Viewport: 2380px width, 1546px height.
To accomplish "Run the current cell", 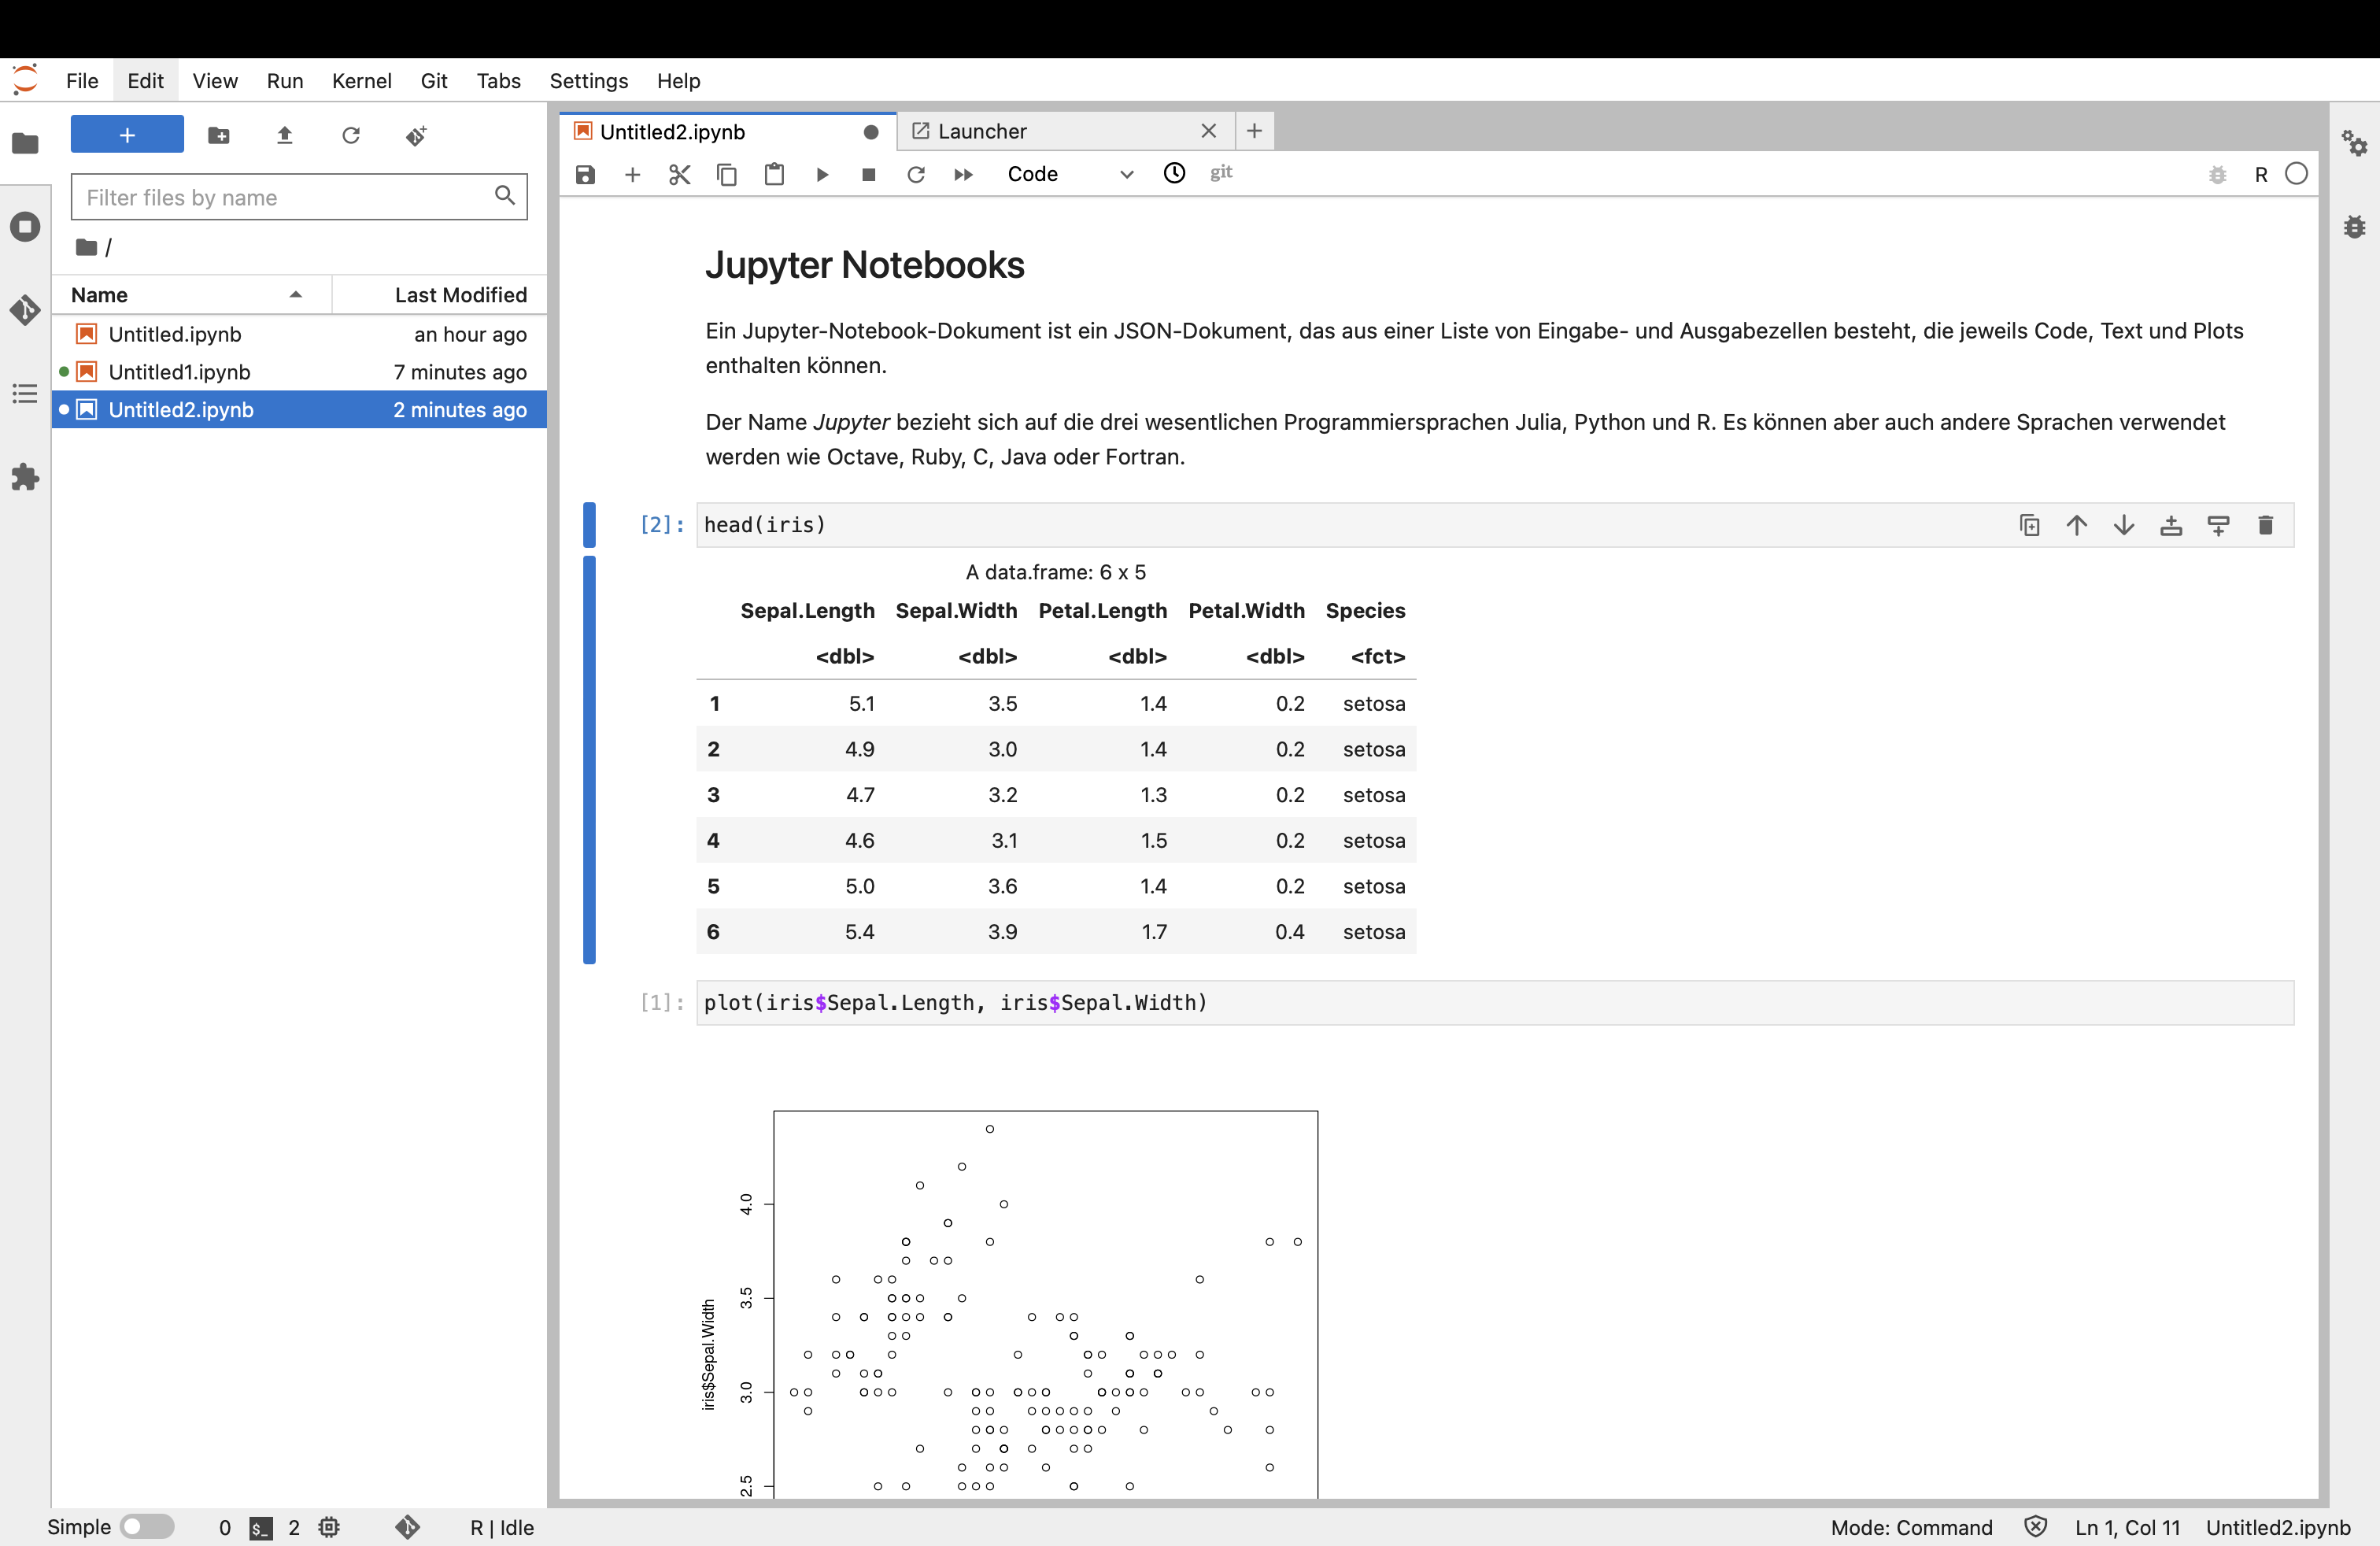I will click(x=821, y=174).
